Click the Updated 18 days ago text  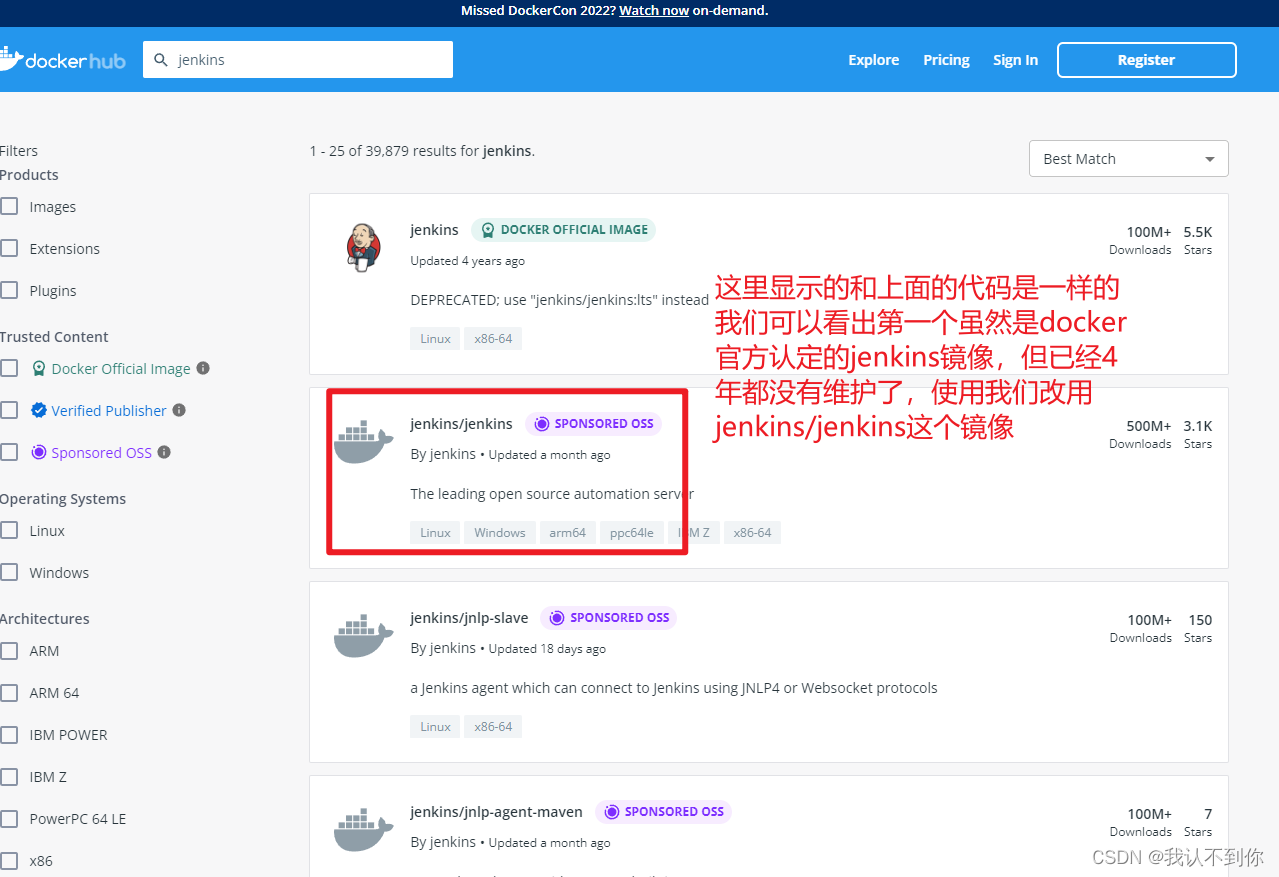[x=547, y=649]
